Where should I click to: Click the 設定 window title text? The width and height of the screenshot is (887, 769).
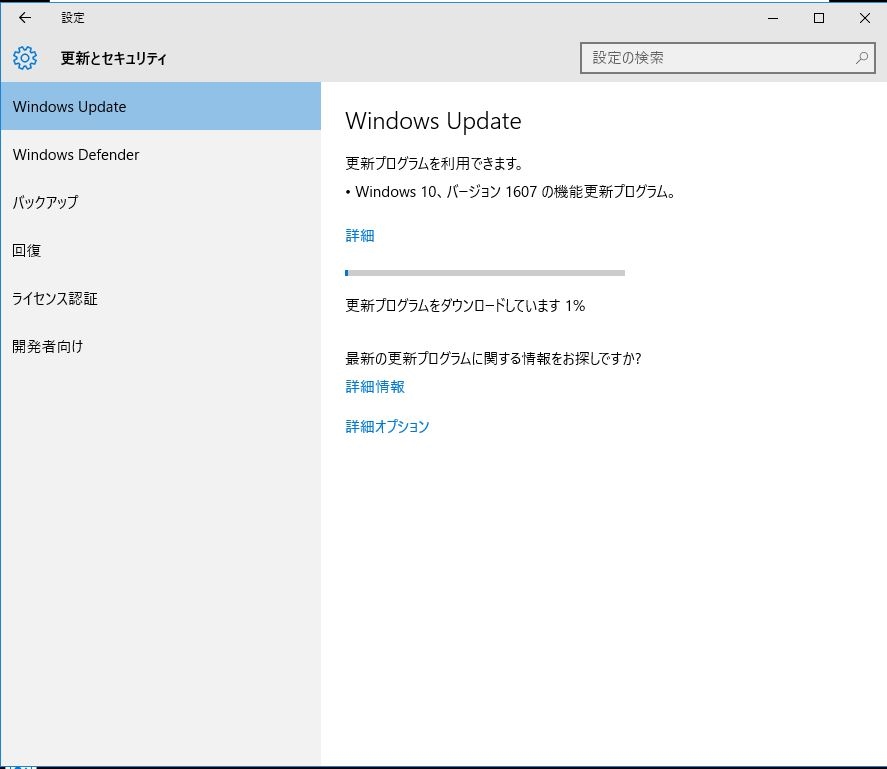(73, 18)
